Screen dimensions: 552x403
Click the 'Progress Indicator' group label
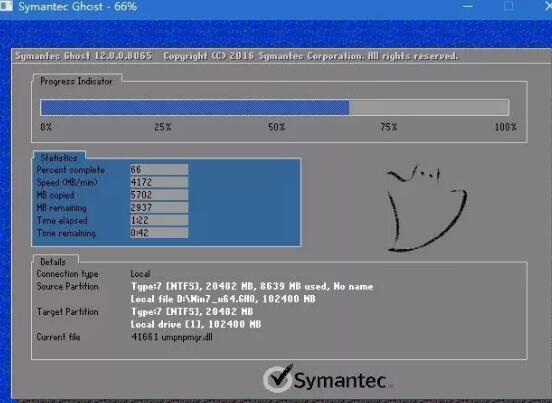pyautogui.click(x=76, y=81)
